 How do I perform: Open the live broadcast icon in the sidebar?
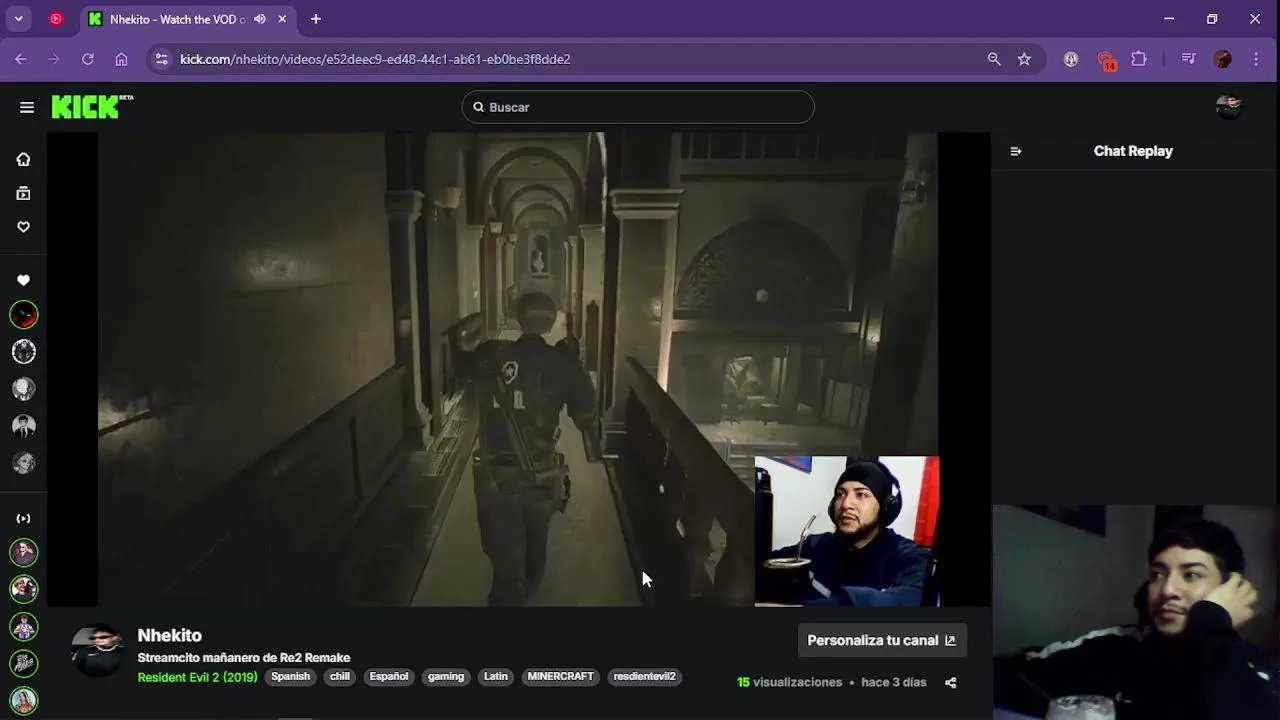23,518
